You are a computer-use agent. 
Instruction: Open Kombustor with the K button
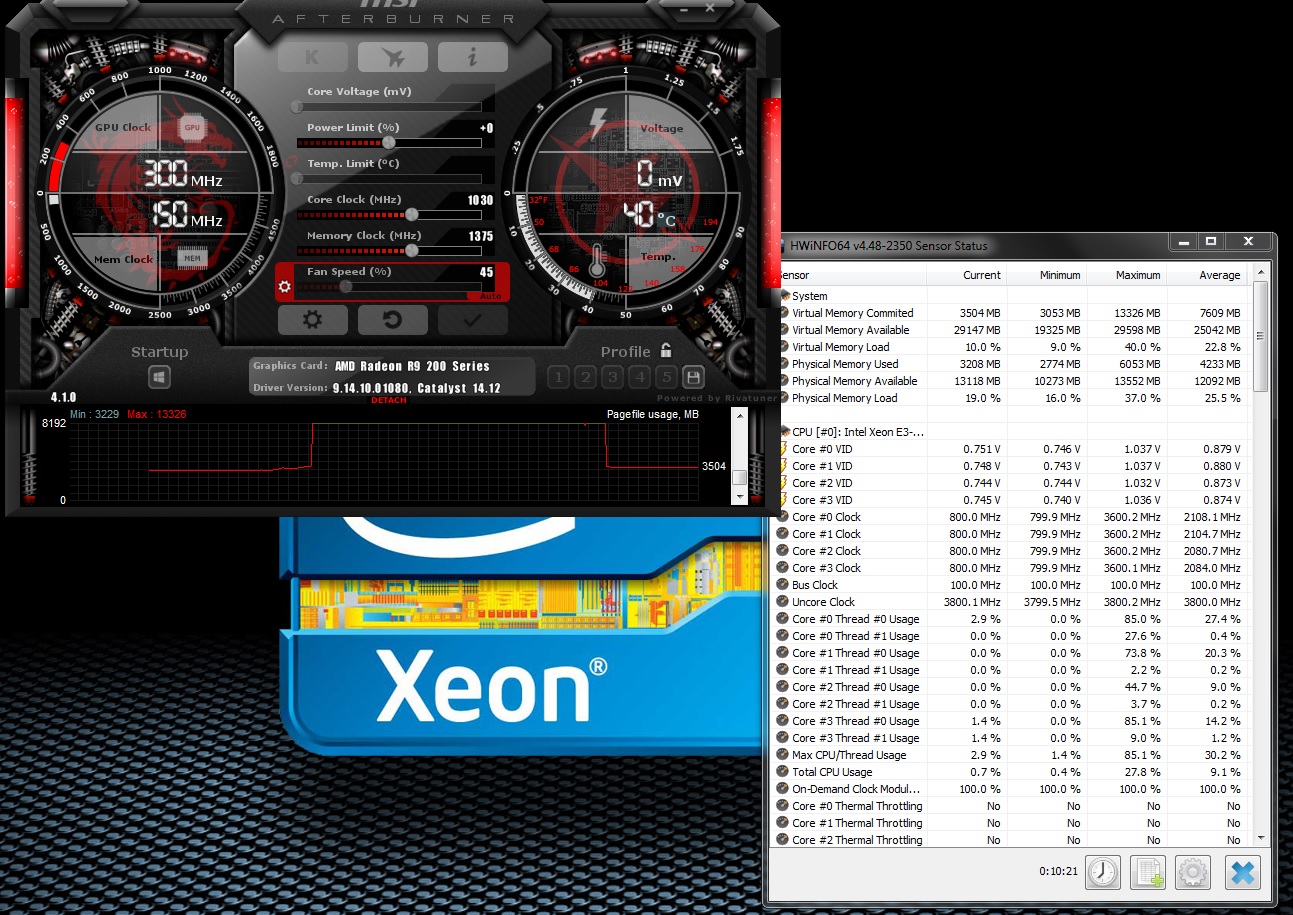(x=312, y=57)
